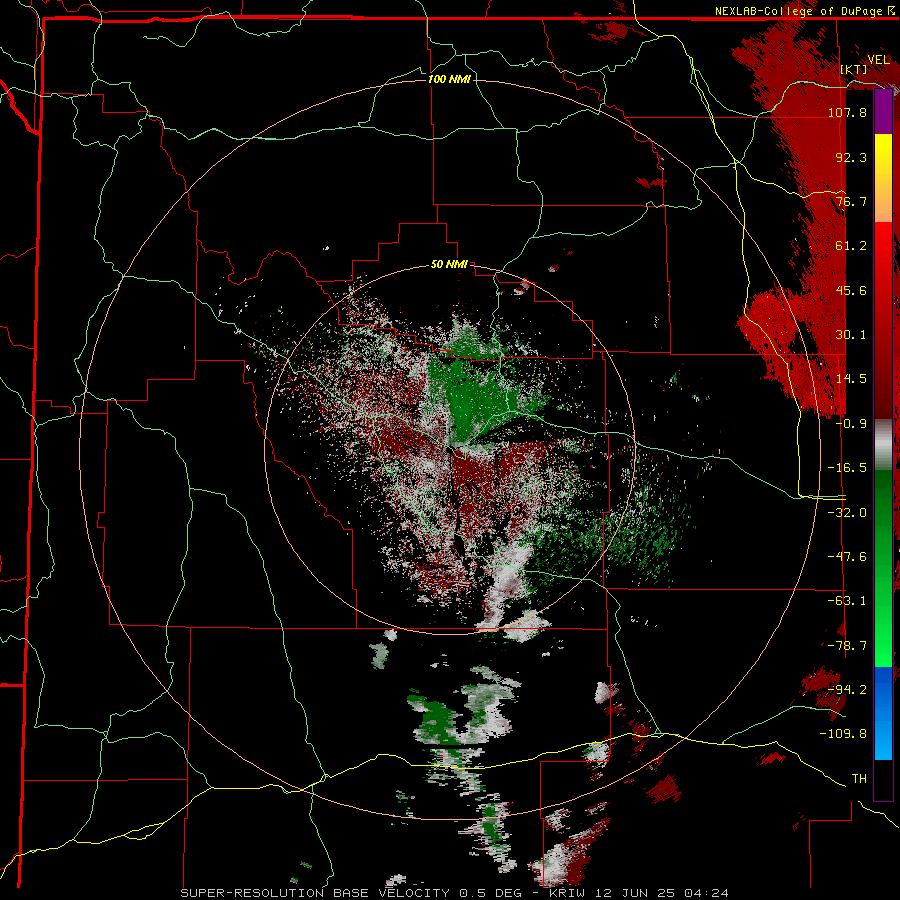900x900 pixels.
Task: Click the VEL legend title
Action: tap(878, 60)
